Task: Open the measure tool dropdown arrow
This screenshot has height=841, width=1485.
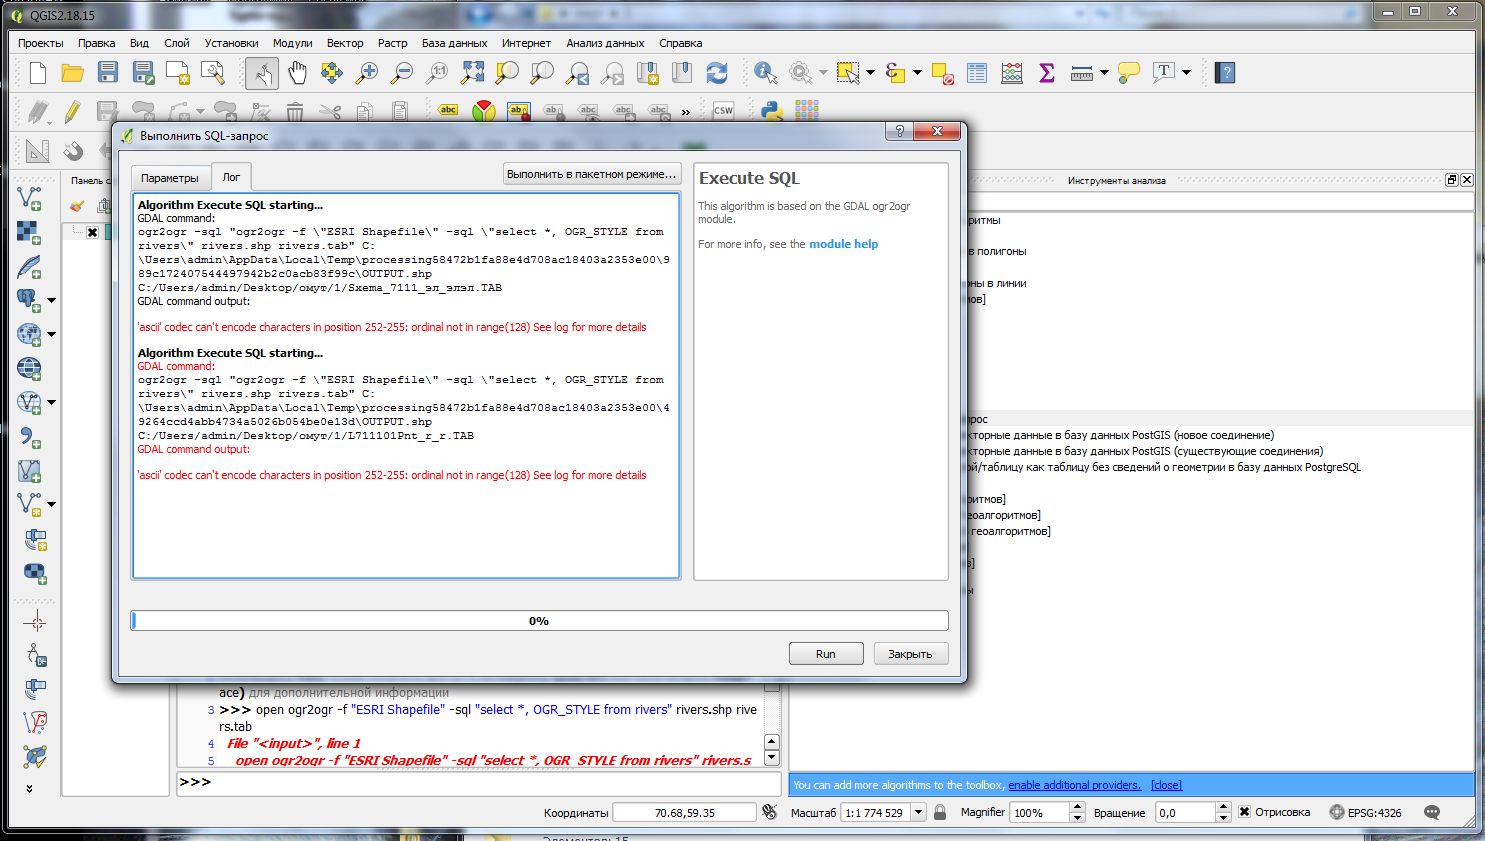Action: click(x=1104, y=73)
